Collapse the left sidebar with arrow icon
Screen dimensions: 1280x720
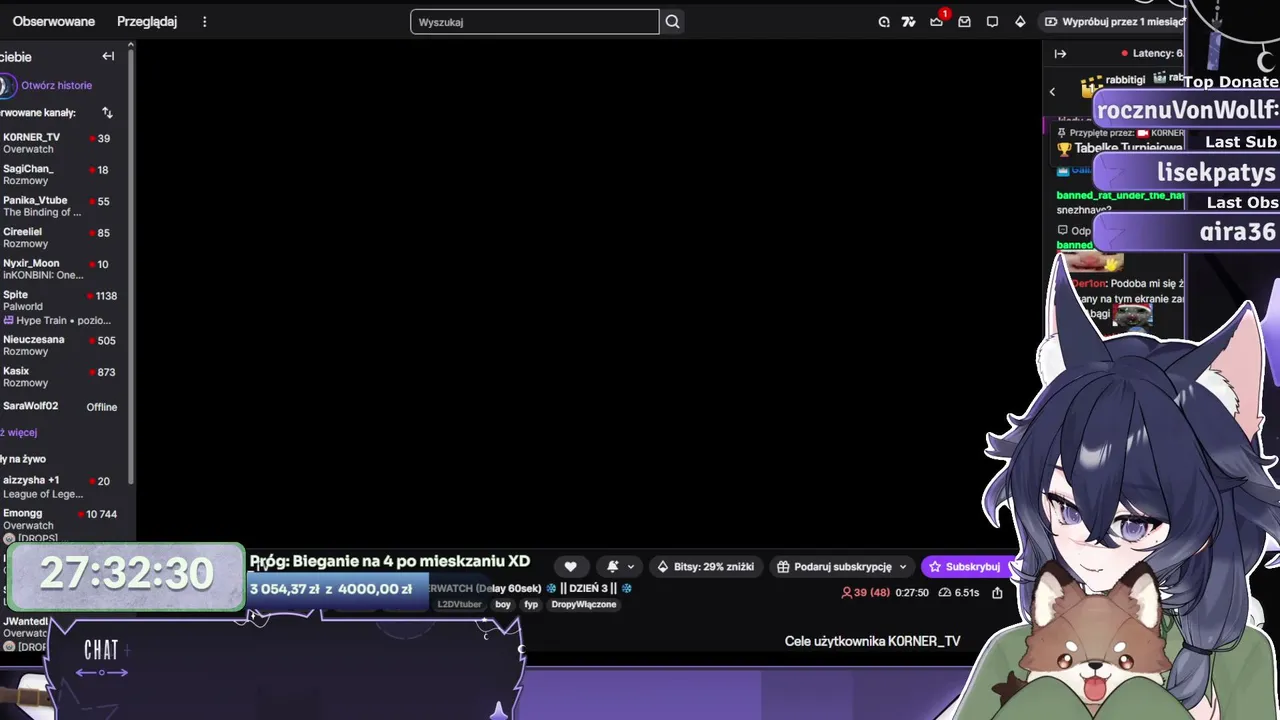coord(108,56)
